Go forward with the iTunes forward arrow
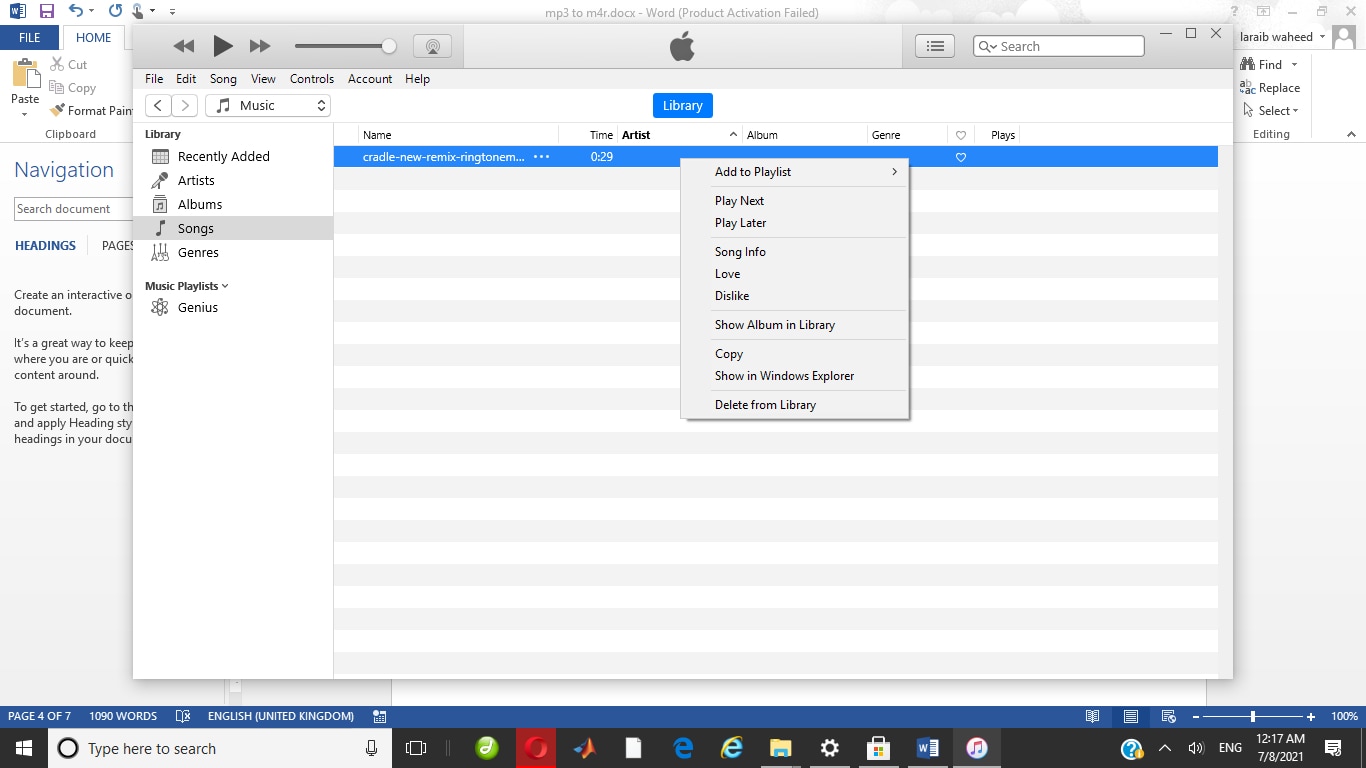Viewport: 1366px width, 768px height. (184, 105)
